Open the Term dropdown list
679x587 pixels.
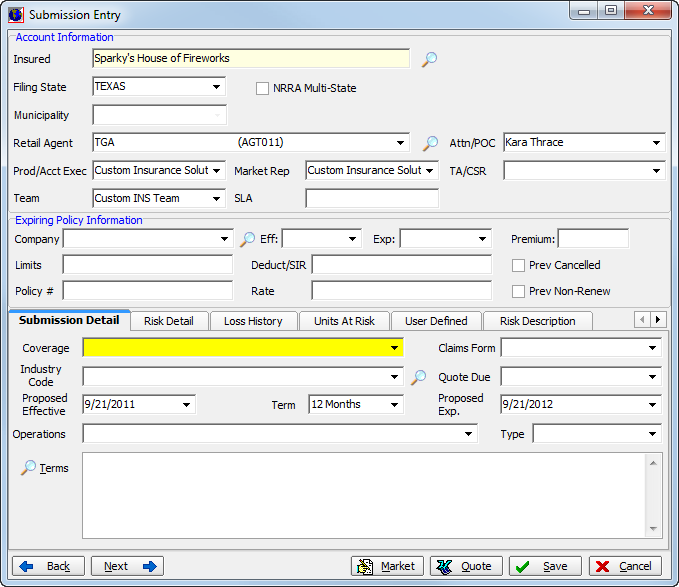tap(394, 405)
